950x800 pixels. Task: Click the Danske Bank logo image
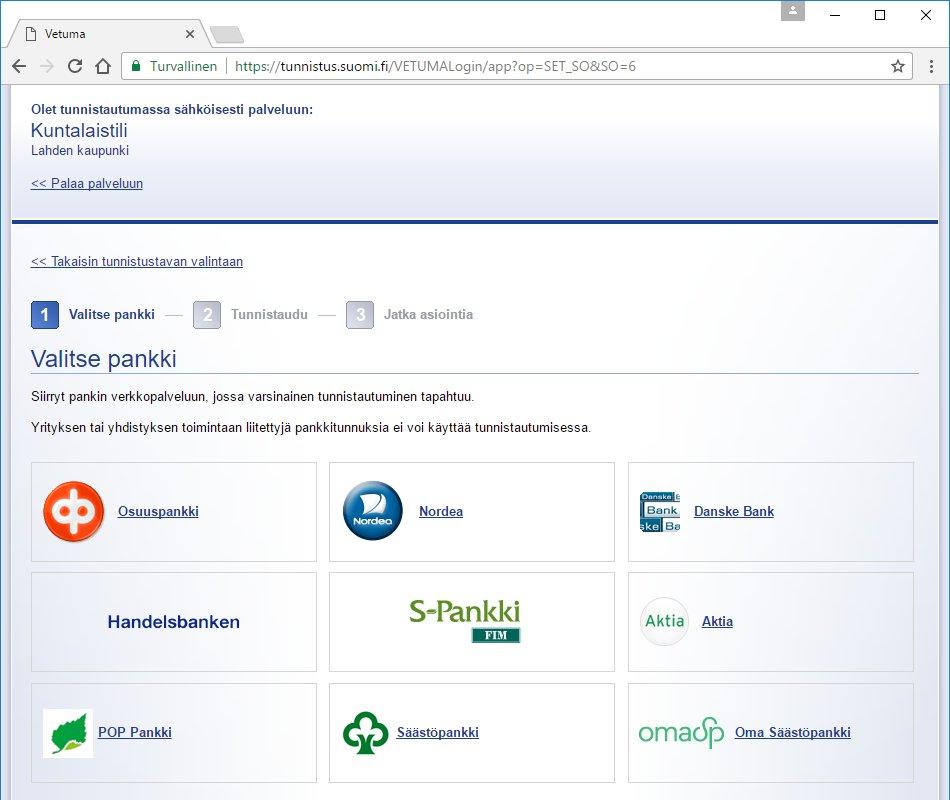click(660, 512)
